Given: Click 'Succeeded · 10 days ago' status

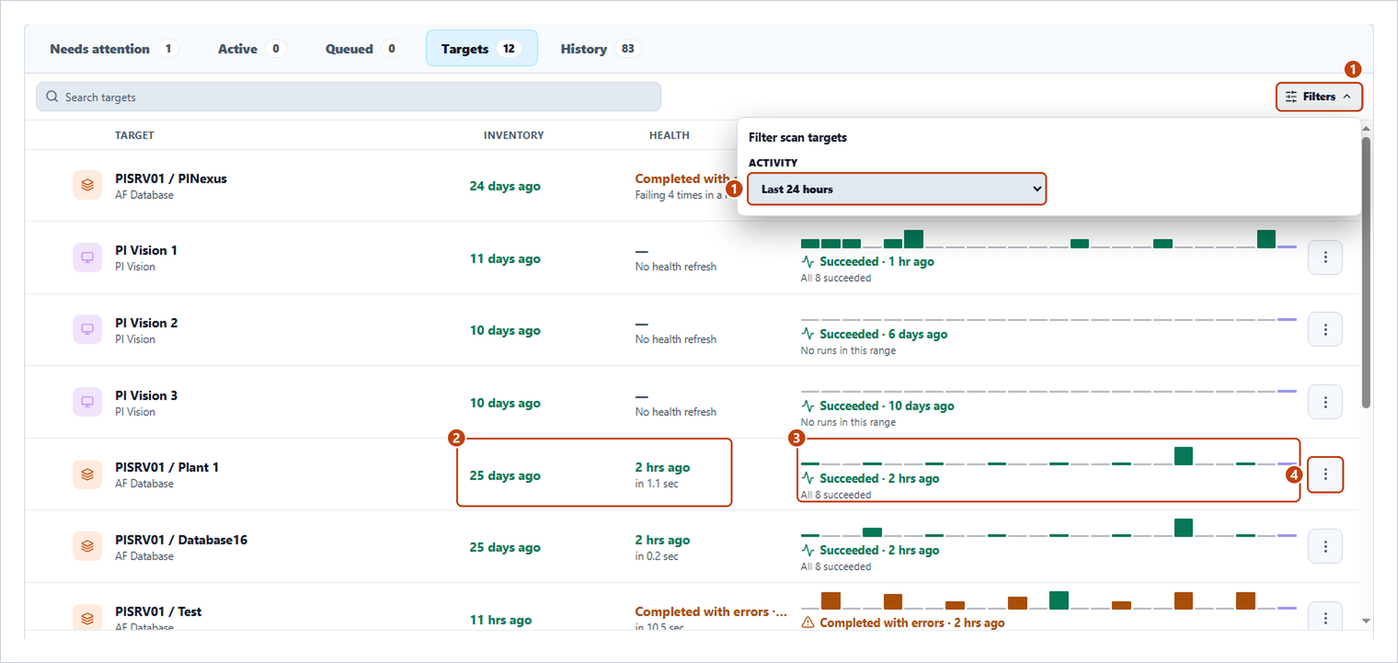Looking at the screenshot, I should [887, 406].
